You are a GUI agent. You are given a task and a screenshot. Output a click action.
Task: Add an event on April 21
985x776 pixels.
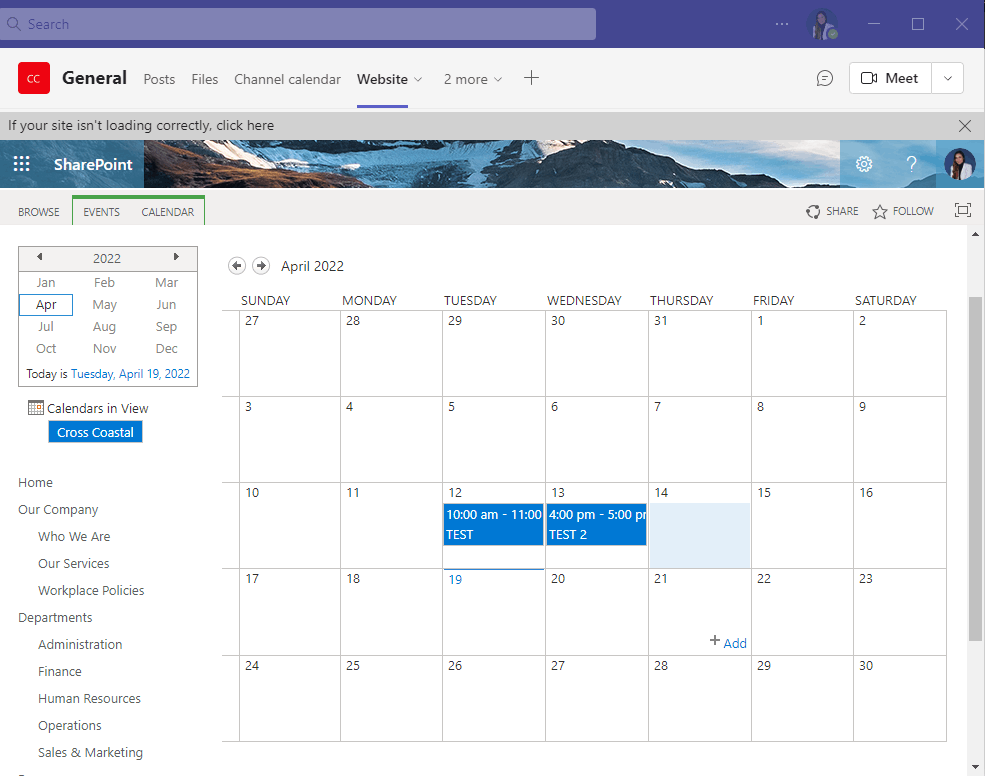click(728, 643)
